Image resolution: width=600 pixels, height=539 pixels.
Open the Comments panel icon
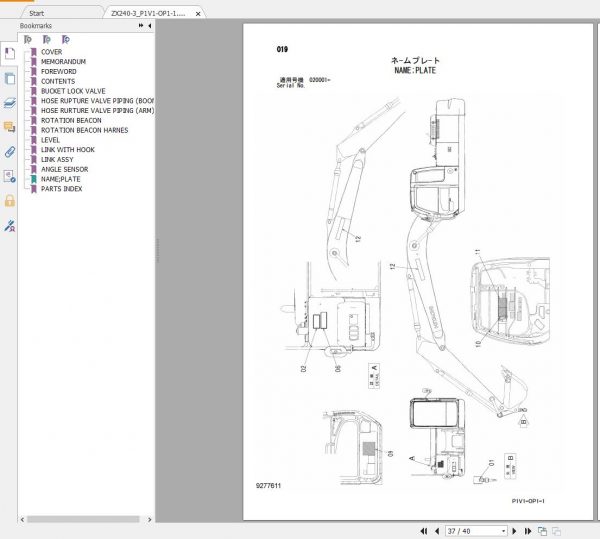10,127
